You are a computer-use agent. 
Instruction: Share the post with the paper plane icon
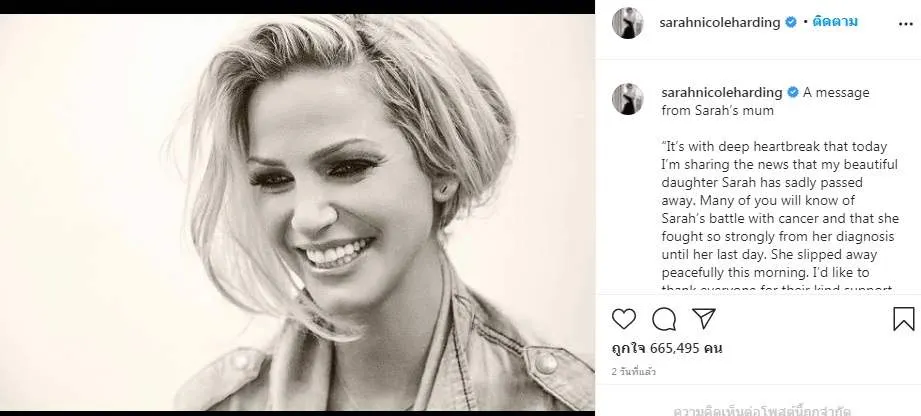click(704, 318)
